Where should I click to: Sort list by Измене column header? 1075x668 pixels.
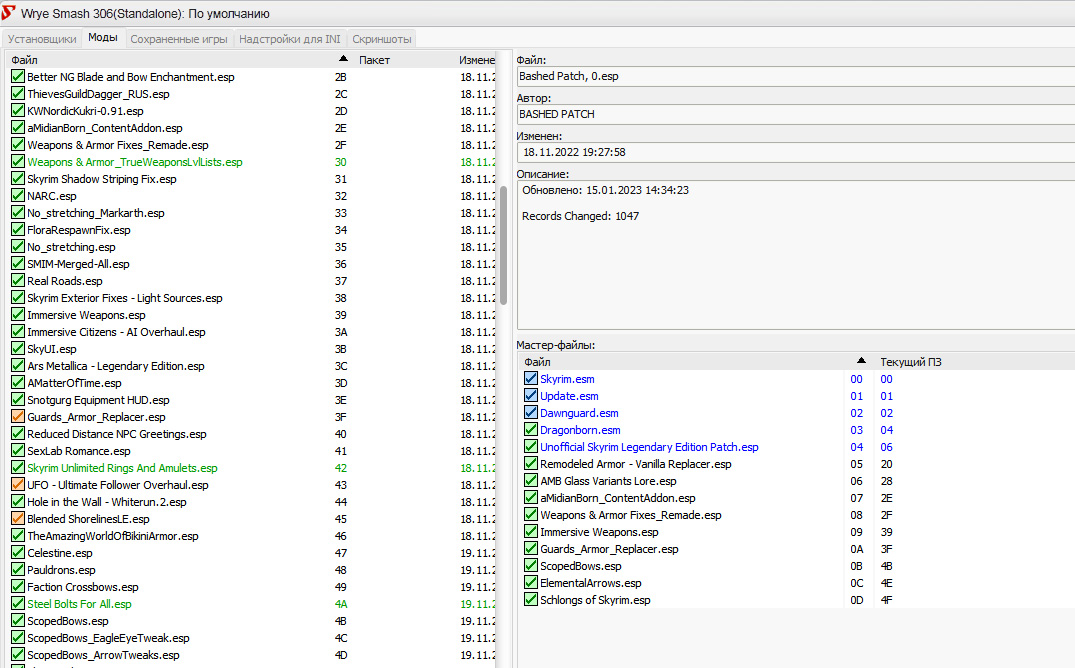[x=475, y=60]
